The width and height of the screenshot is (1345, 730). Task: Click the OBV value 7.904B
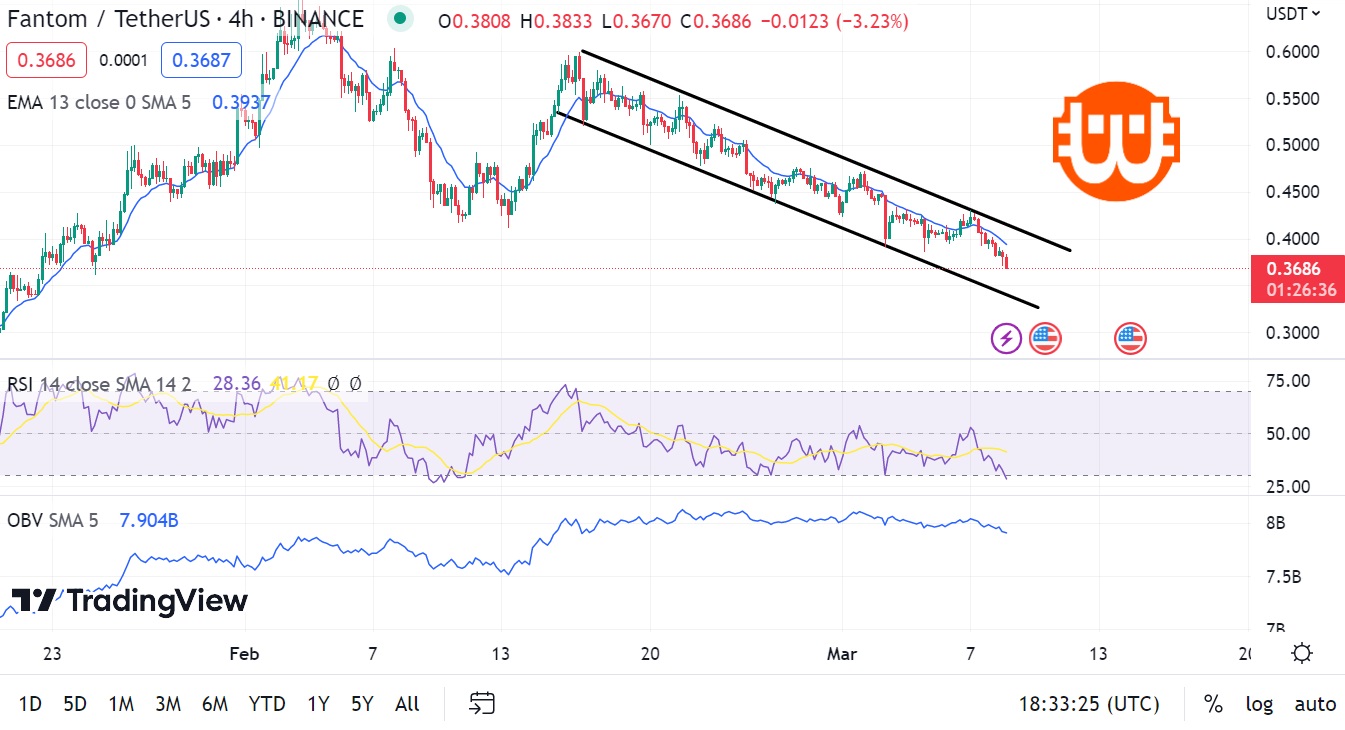[x=149, y=520]
